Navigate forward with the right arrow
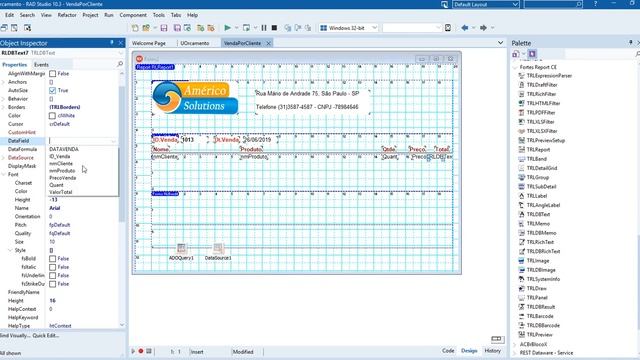The image size is (640, 360). [483, 28]
